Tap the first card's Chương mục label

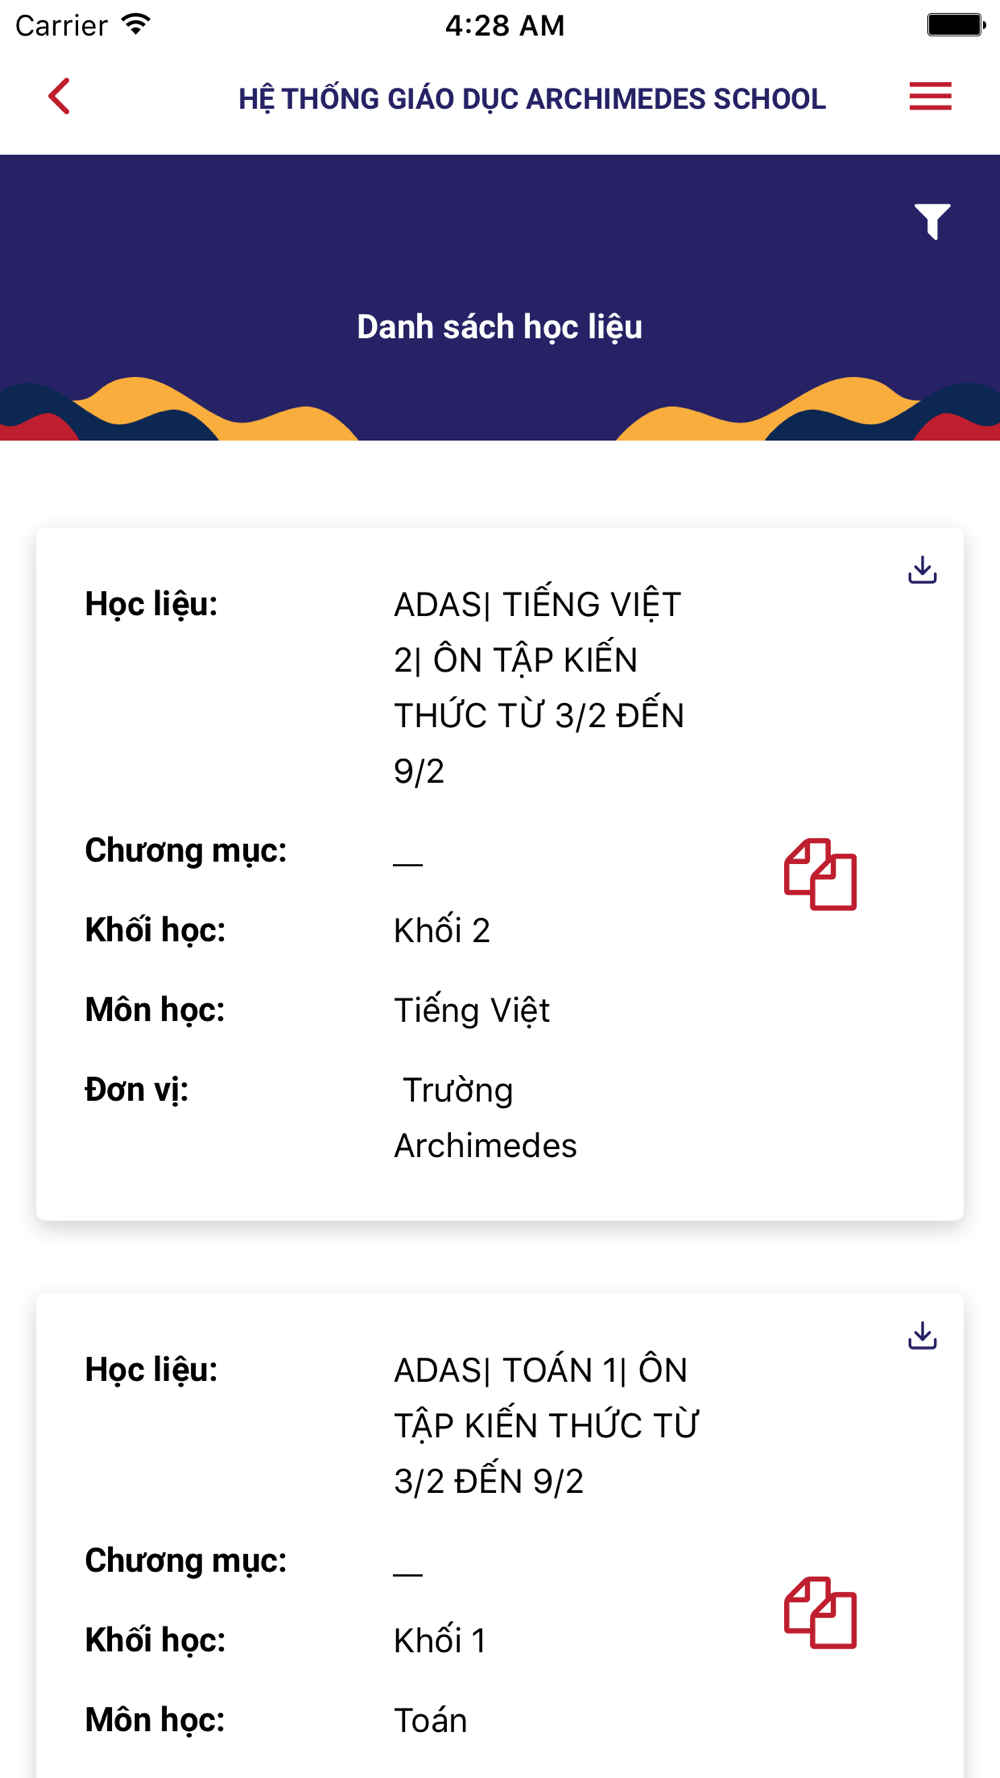(x=186, y=851)
